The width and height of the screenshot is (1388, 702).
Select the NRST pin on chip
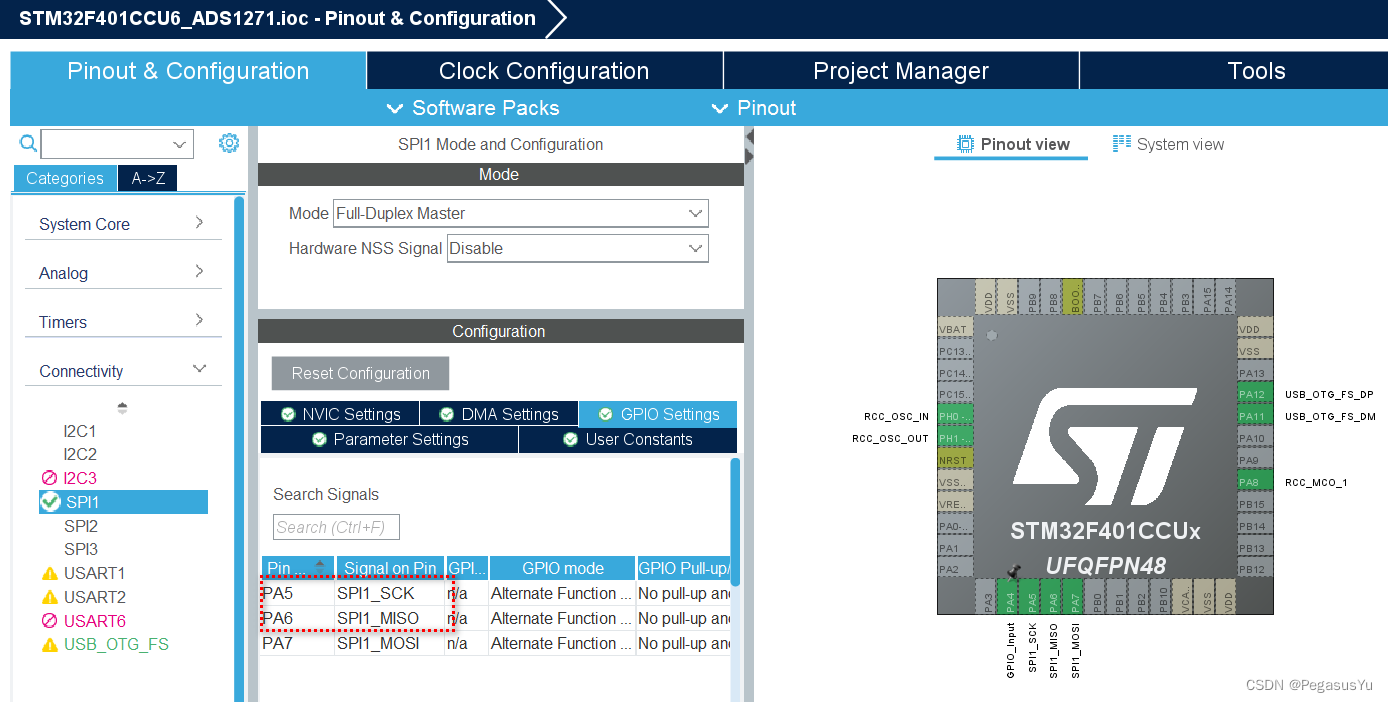(x=955, y=460)
